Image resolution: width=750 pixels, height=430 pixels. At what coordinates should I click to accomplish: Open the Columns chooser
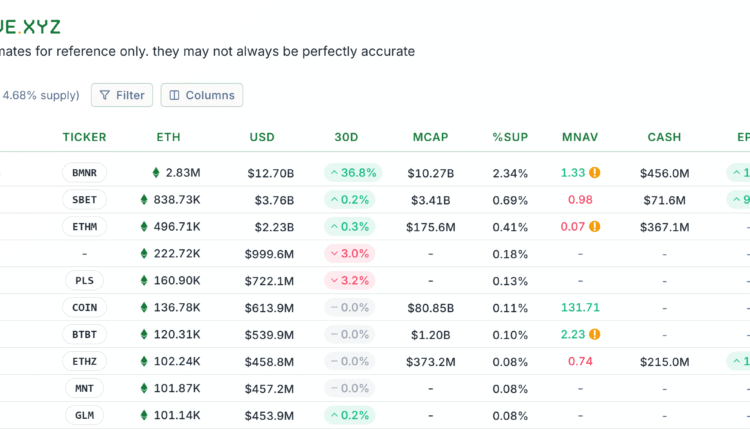(202, 96)
